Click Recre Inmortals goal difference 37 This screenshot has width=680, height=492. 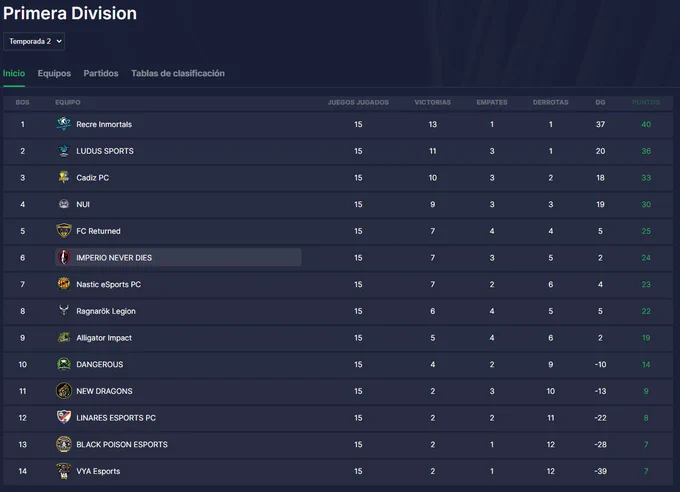pos(600,125)
